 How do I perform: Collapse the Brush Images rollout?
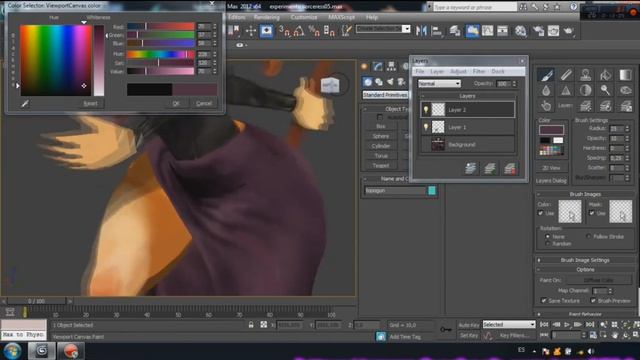tap(585, 194)
